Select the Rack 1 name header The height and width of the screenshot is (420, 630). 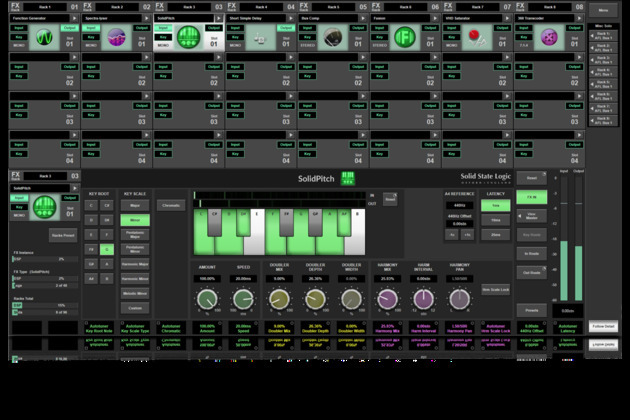tap(45, 7)
